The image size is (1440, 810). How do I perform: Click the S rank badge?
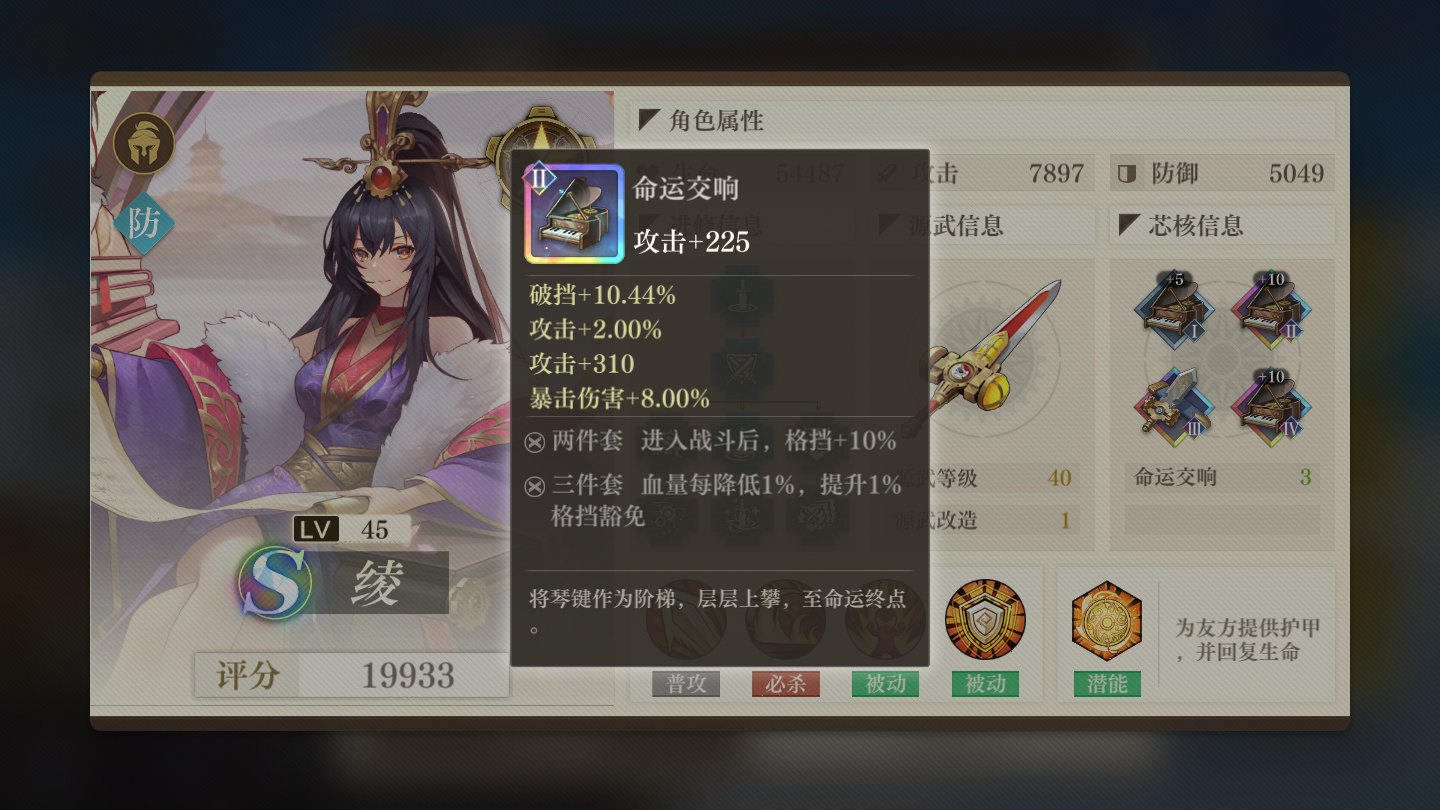[274, 582]
